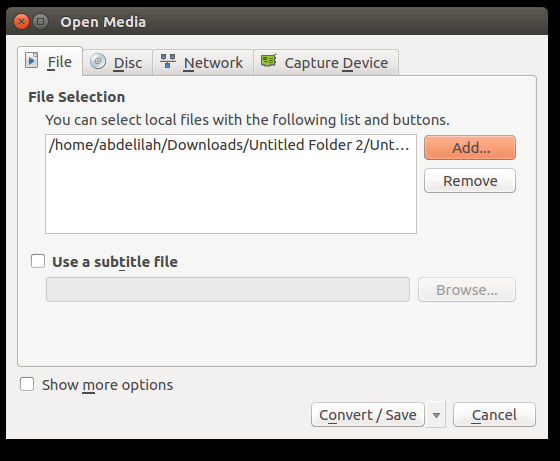The image size is (560, 461).
Task: Expand the dropdown arrow beside Convert / Save
Action: 436,415
